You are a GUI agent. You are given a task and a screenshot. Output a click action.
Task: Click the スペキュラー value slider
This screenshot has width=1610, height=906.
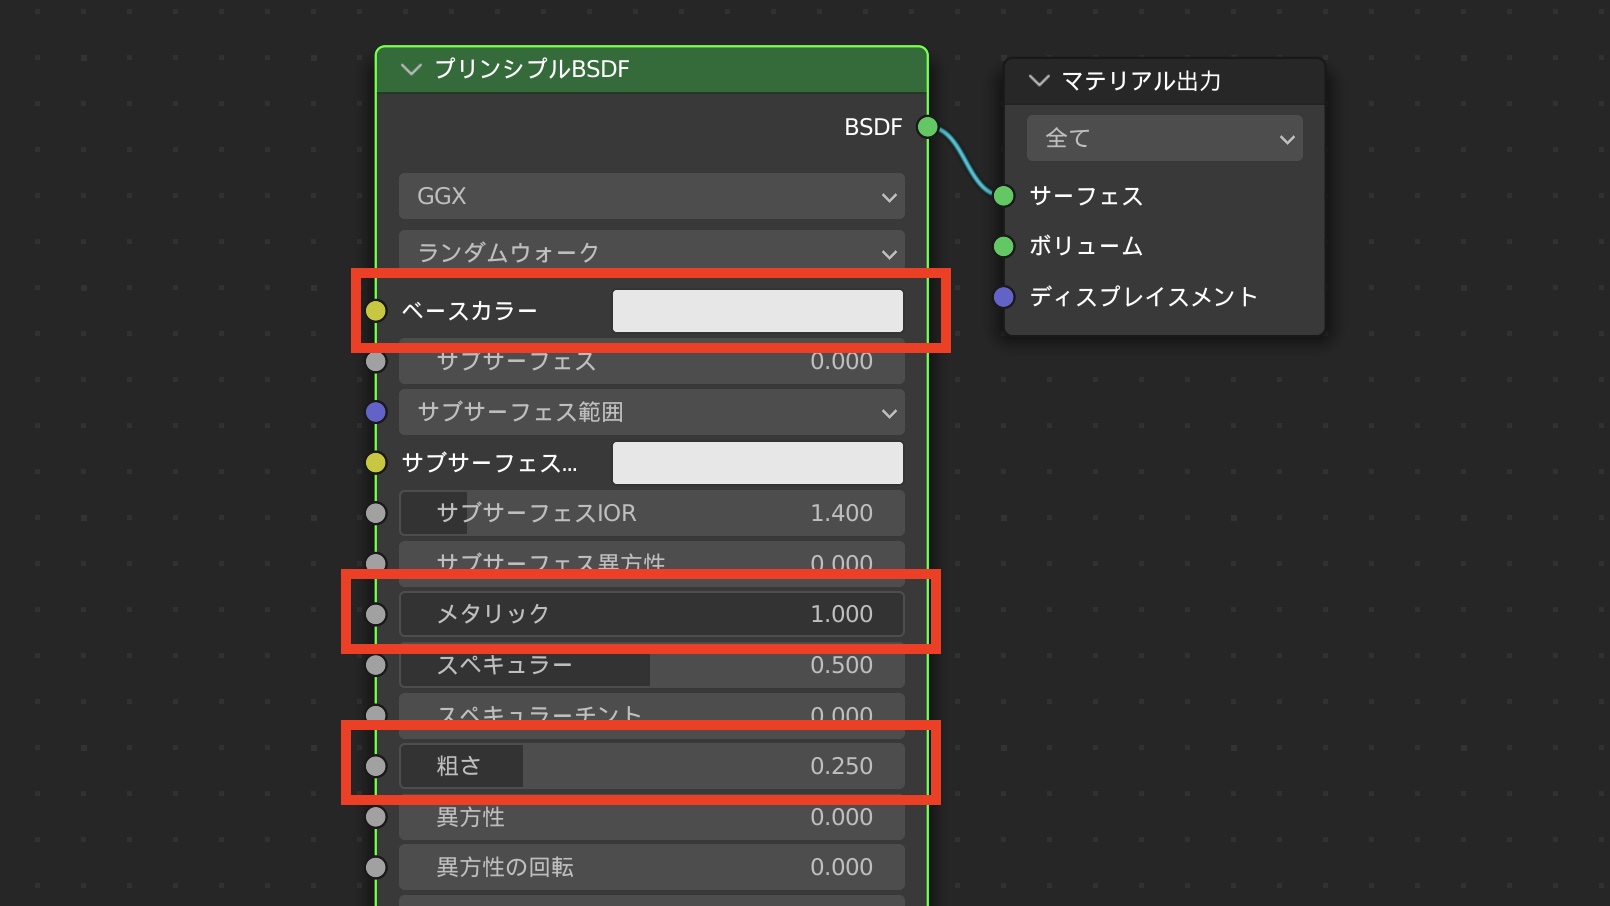coord(651,665)
